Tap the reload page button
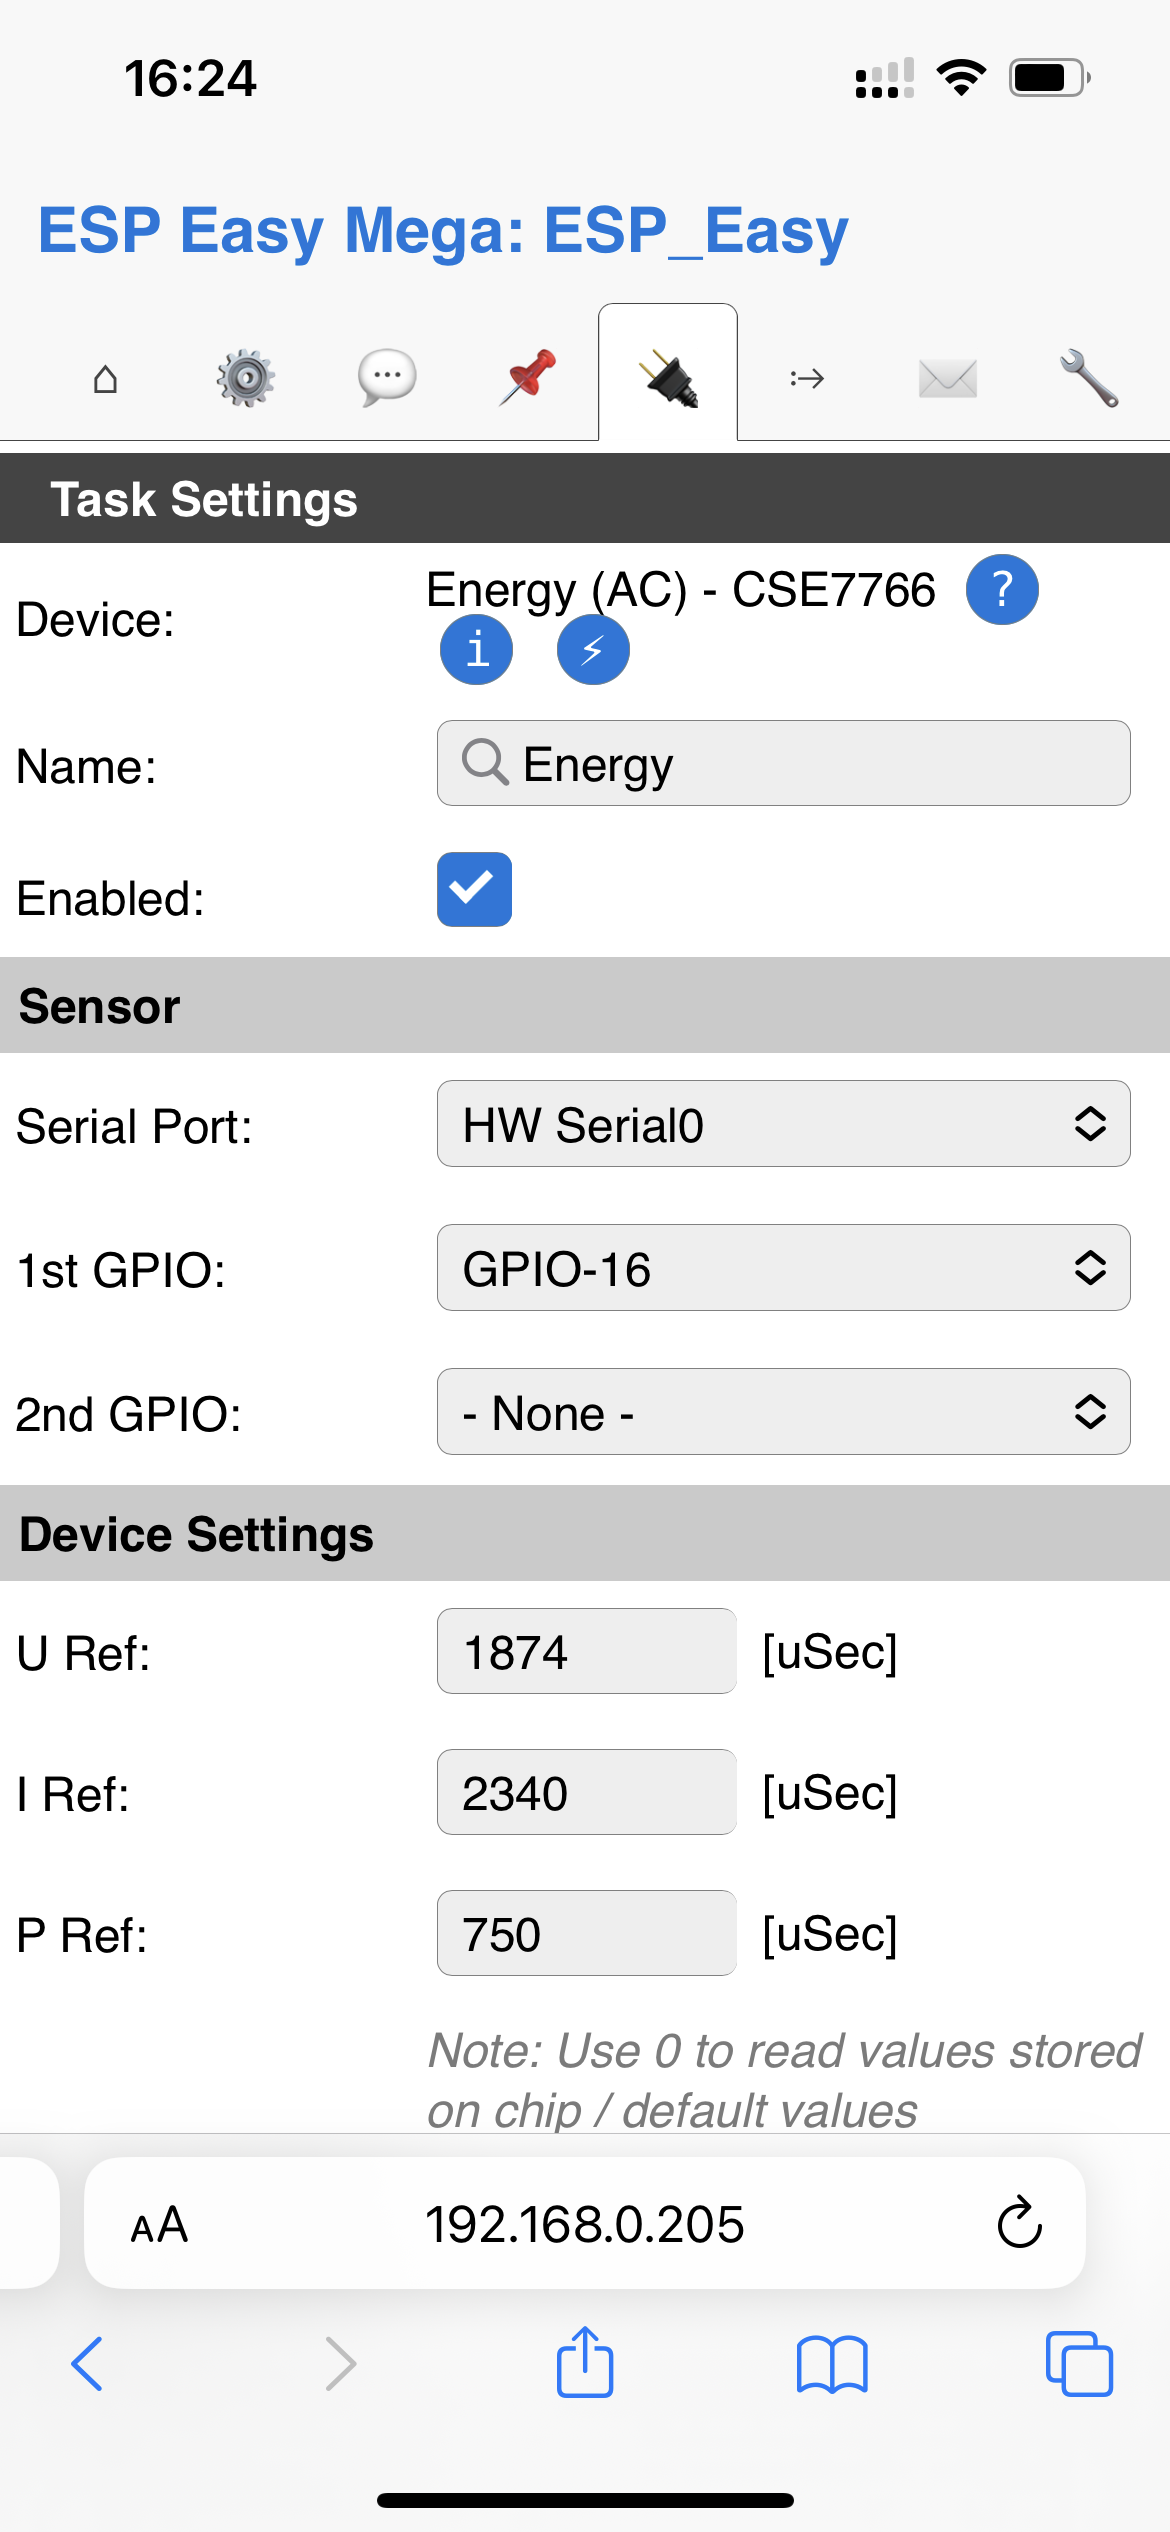The image size is (1170, 2532). (1018, 2225)
